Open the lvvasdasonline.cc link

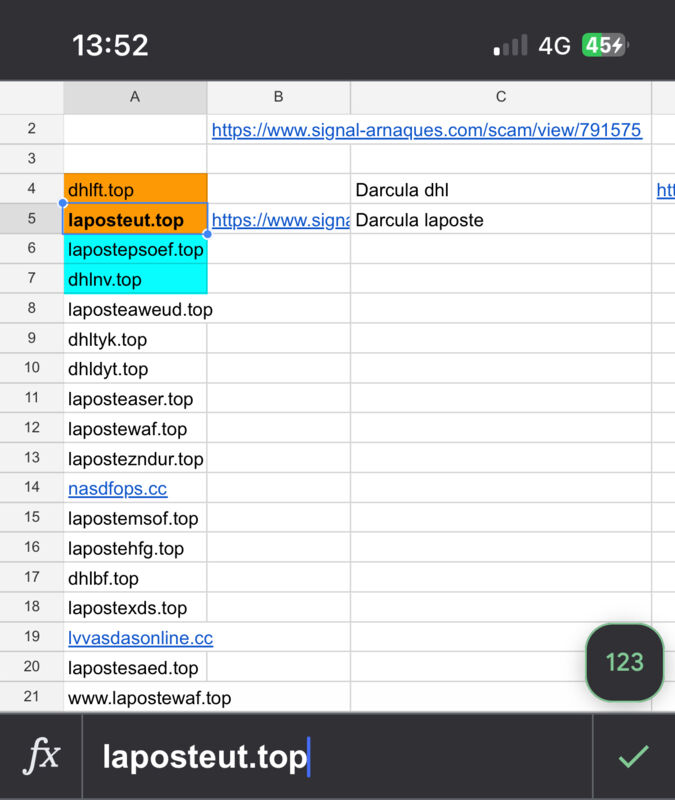click(140, 638)
